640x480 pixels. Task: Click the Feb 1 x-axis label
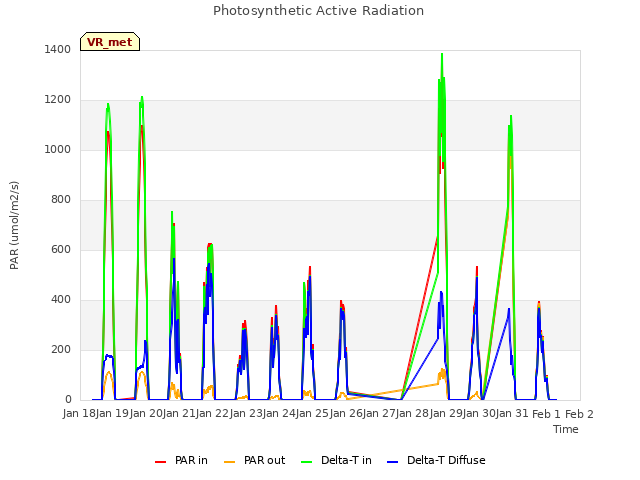[x=546, y=414]
